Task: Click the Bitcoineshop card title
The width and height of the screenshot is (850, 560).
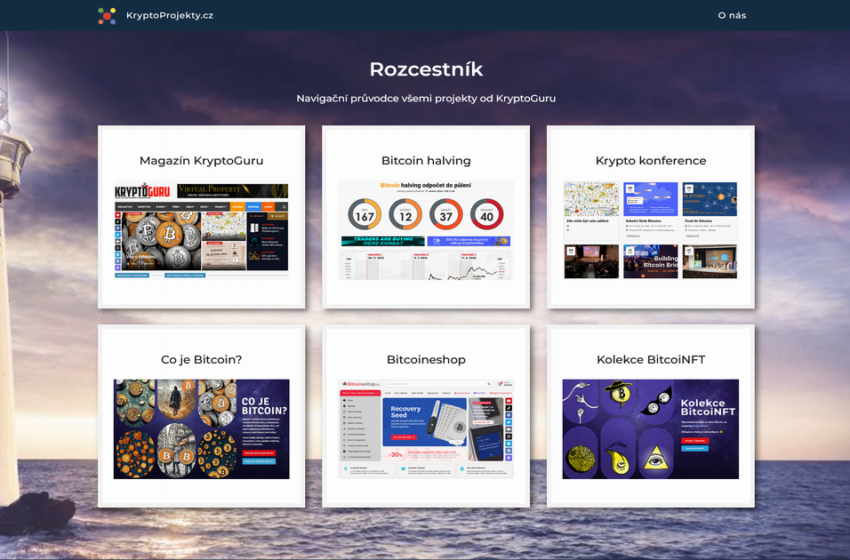Action: [426, 359]
